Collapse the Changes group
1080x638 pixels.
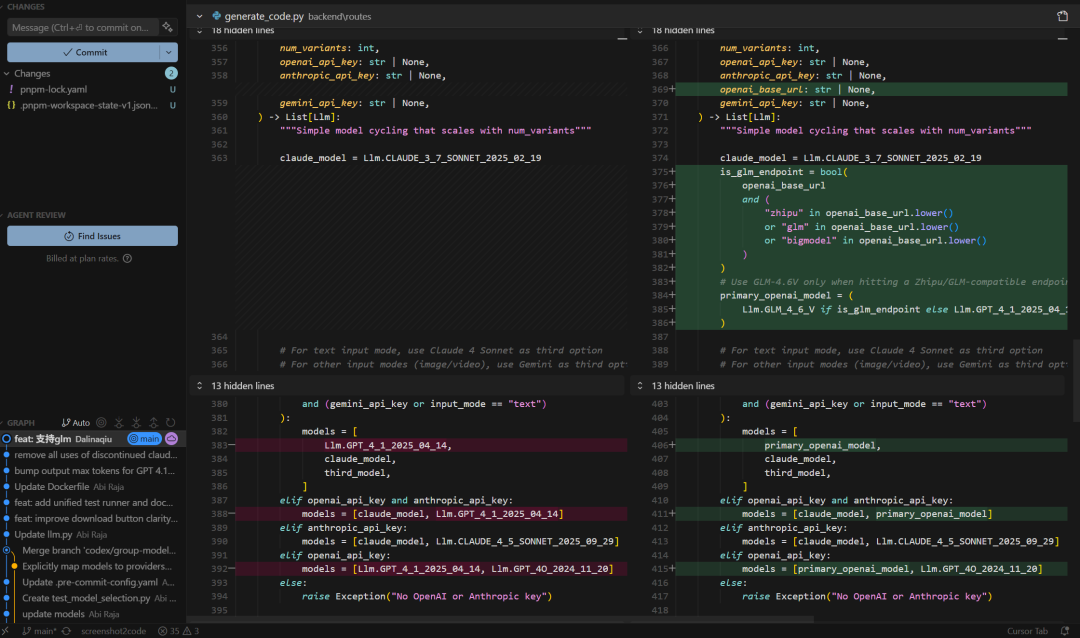point(7,74)
